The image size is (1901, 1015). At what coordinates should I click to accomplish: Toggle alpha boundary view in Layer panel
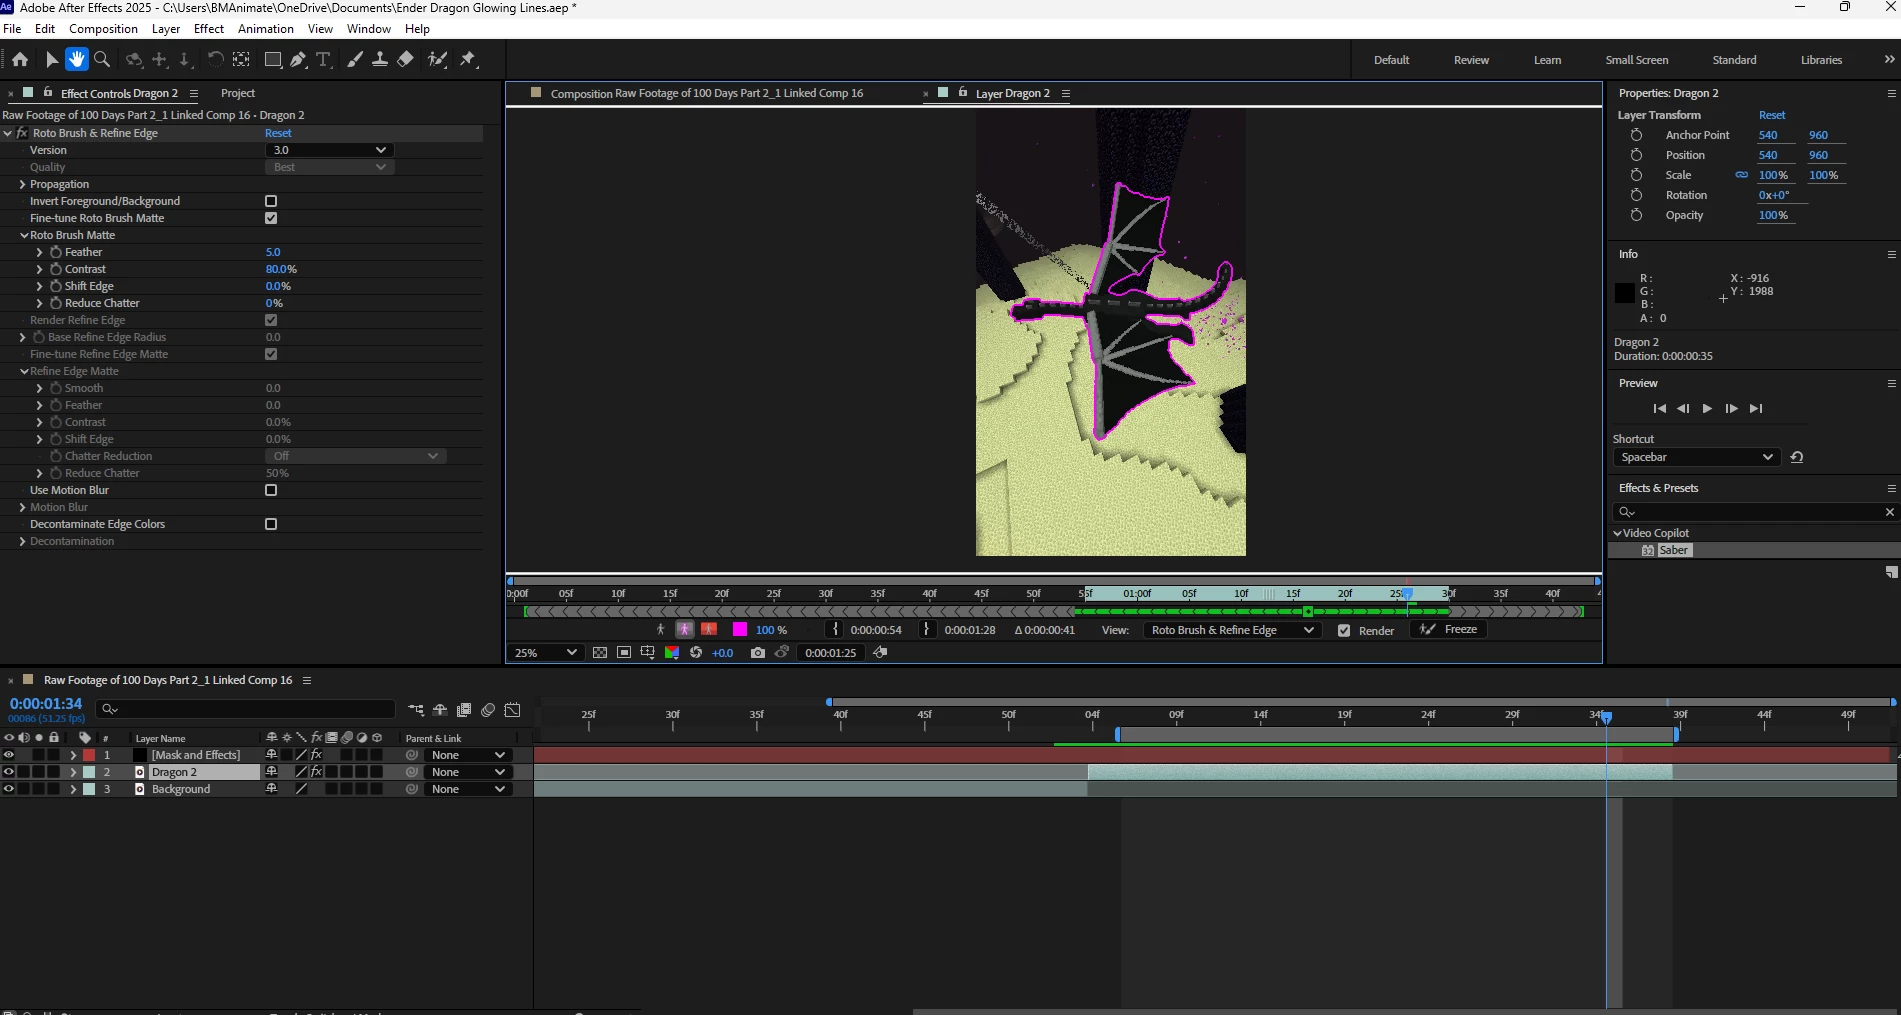tap(685, 630)
